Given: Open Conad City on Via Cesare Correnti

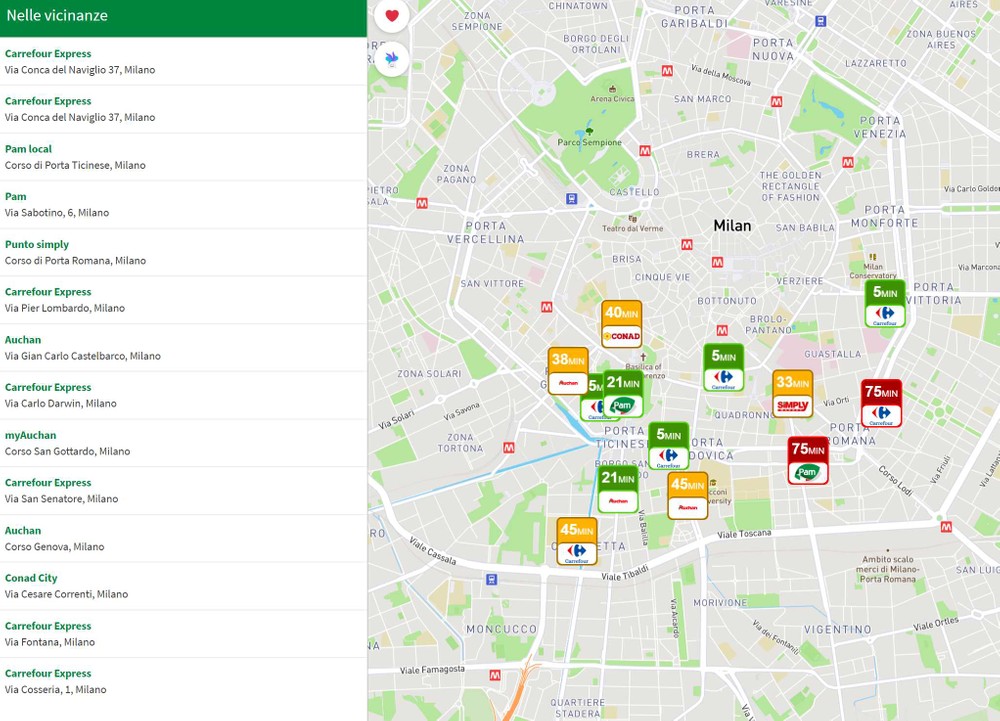Looking at the screenshot, I should [183, 586].
